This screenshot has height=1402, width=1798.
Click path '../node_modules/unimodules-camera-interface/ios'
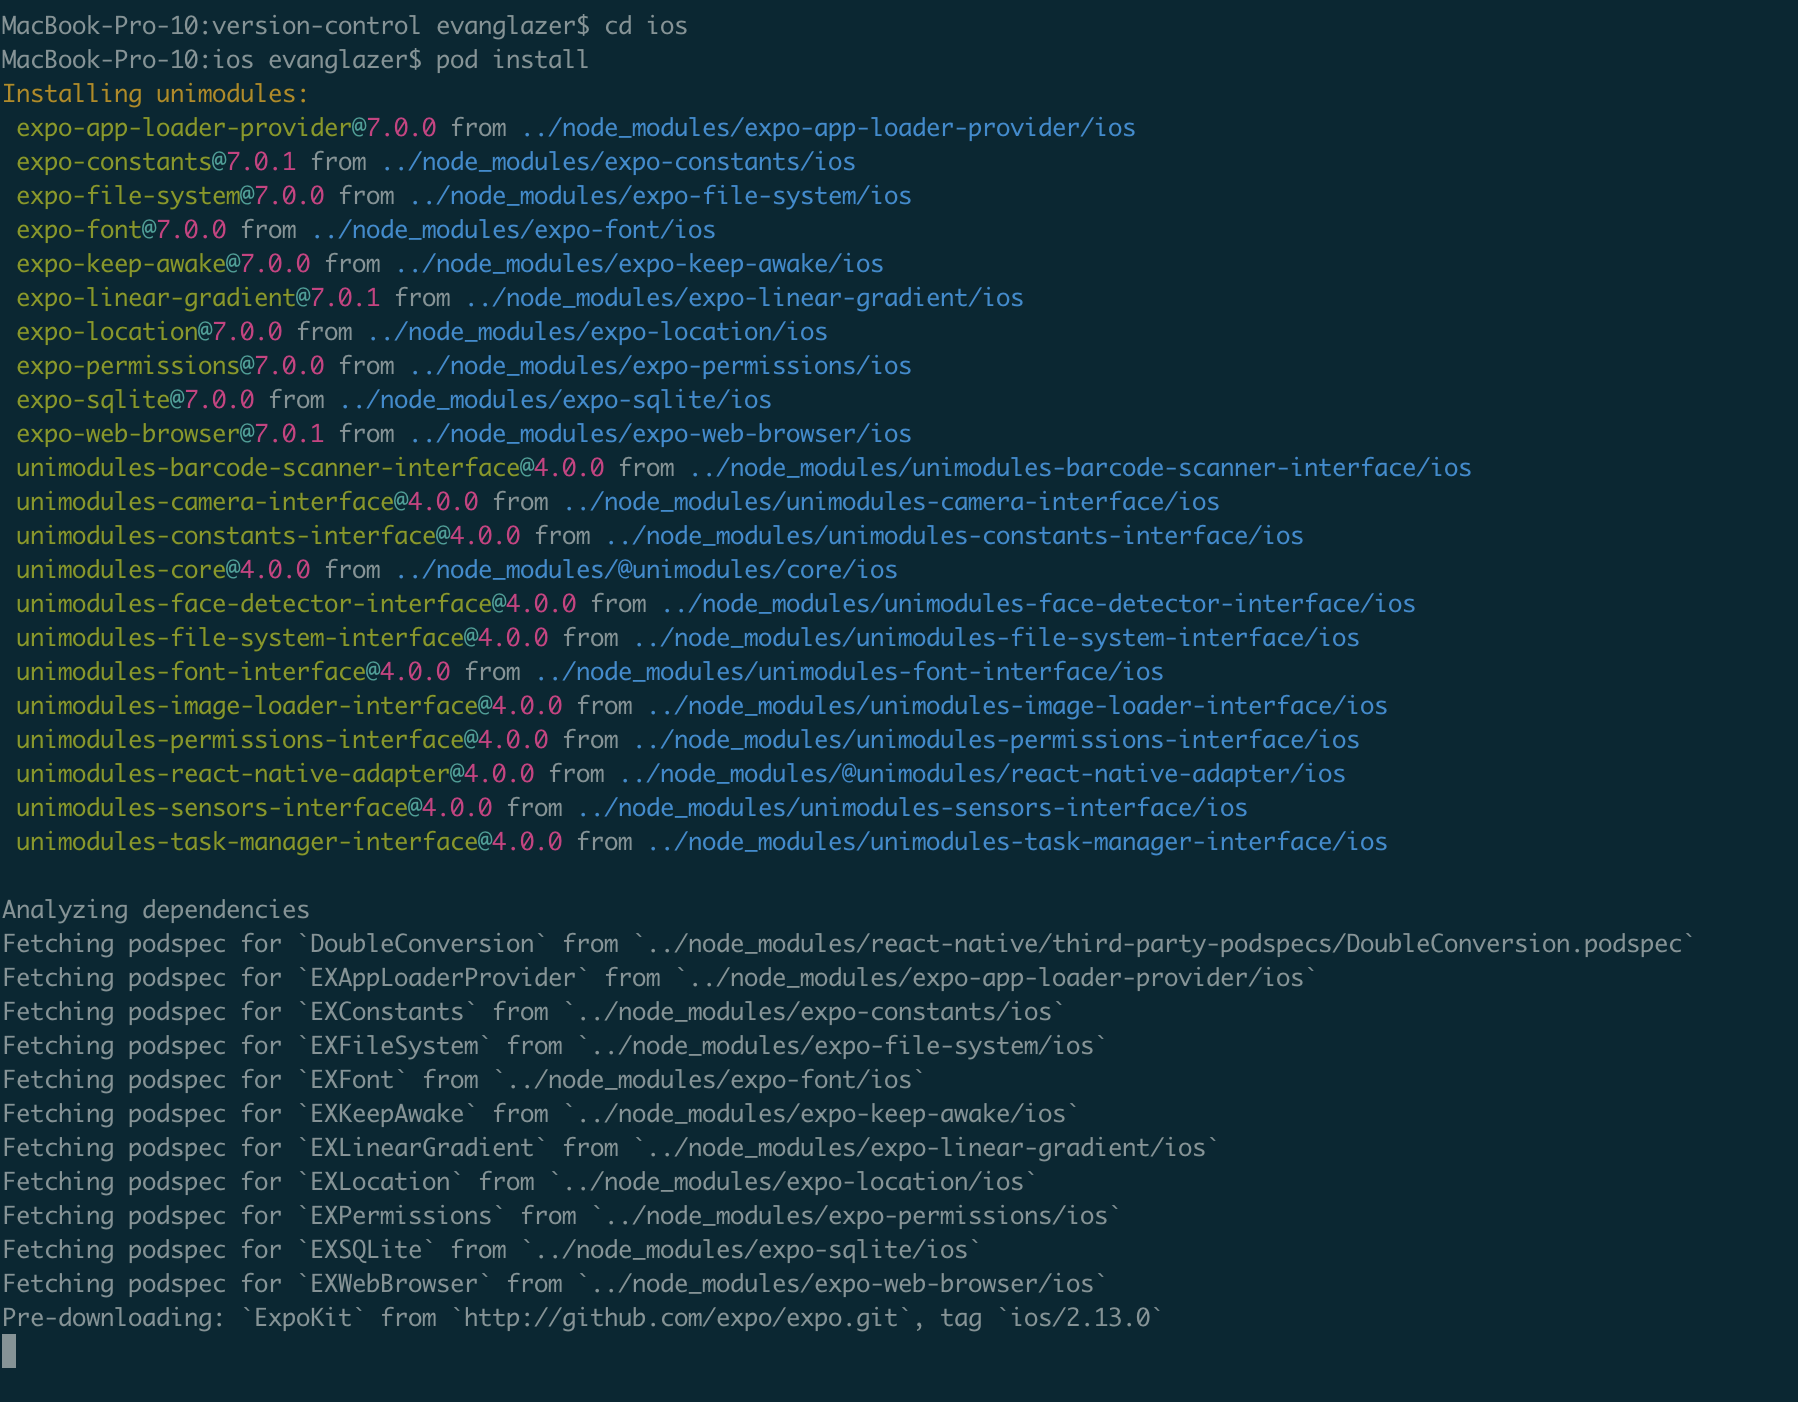click(x=892, y=502)
